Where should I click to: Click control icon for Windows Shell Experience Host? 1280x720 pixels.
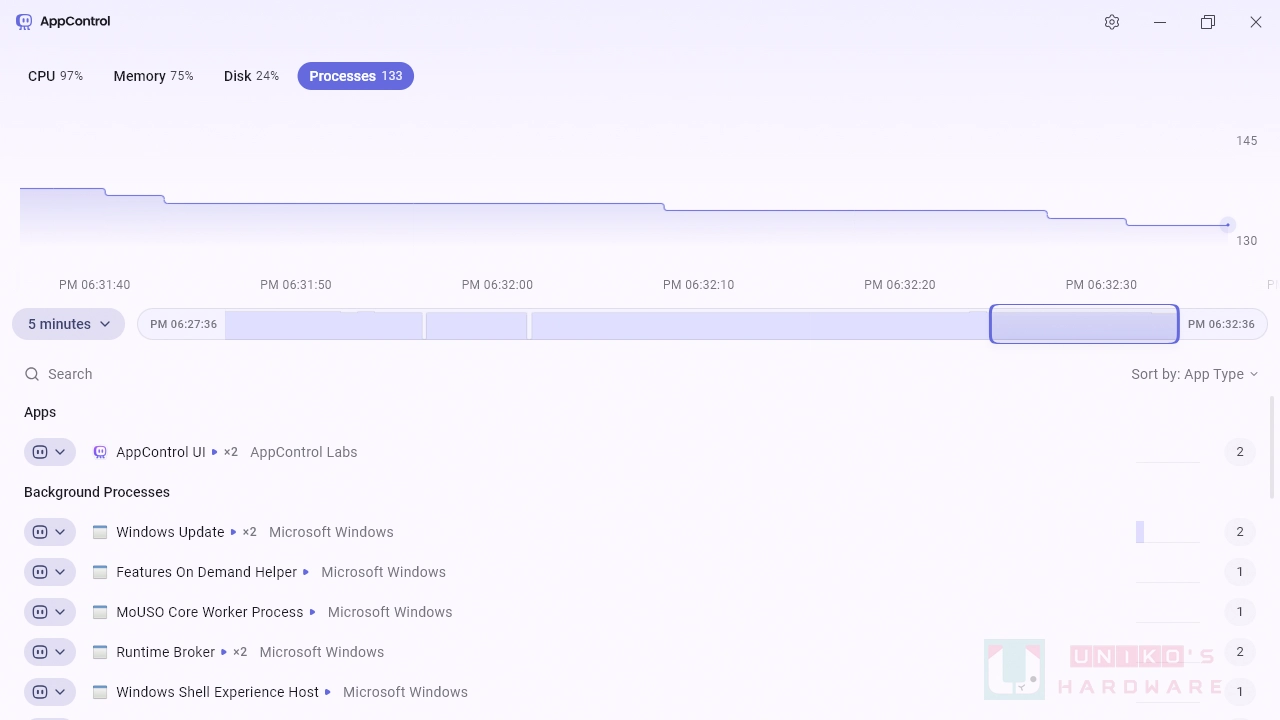click(x=40, y=692)
